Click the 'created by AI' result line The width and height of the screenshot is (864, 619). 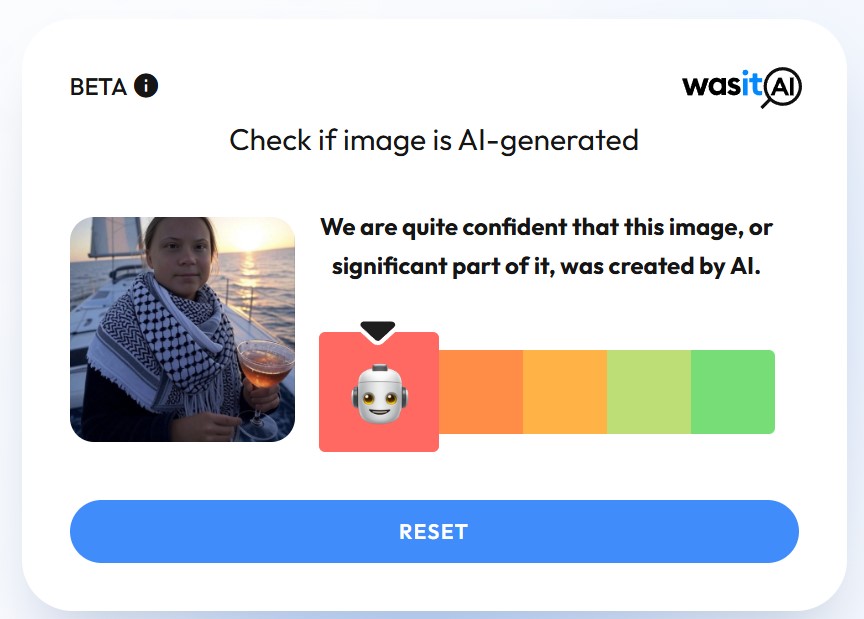click(x=546, y=266)
